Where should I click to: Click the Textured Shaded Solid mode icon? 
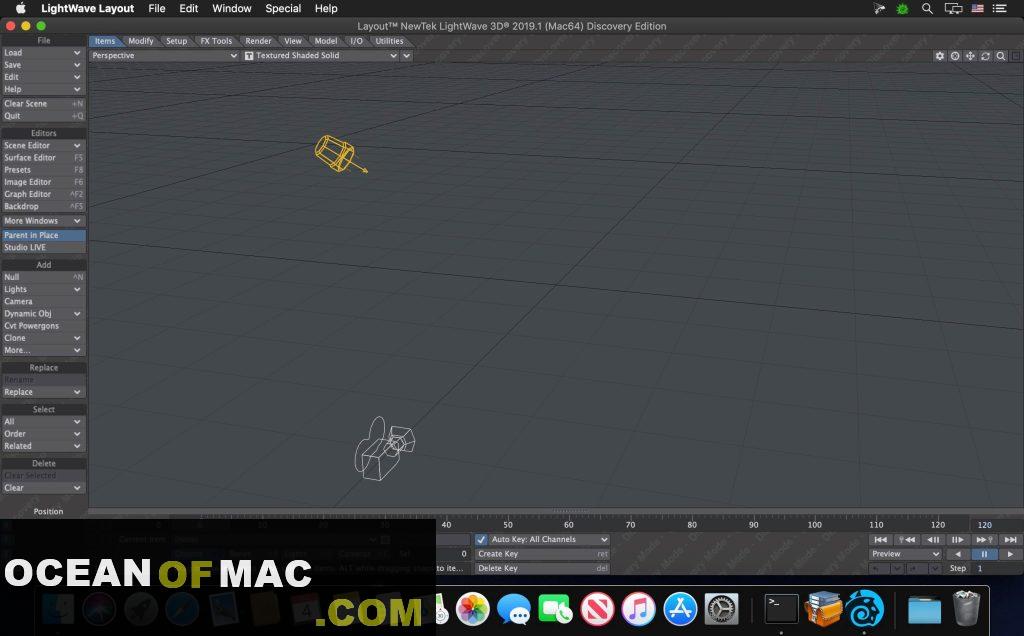249,56
